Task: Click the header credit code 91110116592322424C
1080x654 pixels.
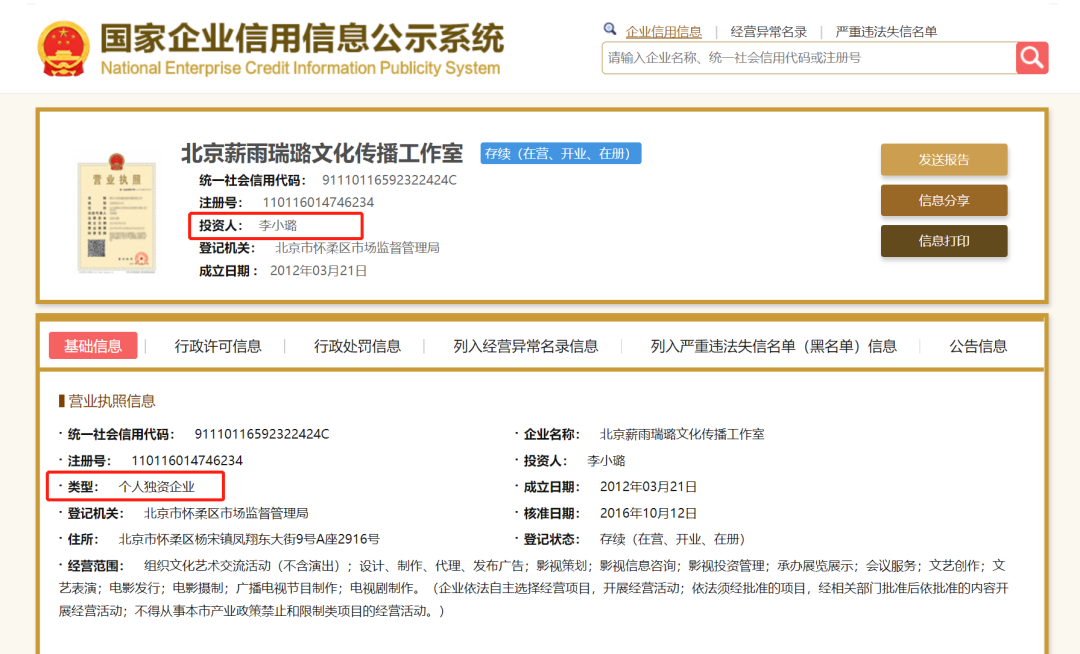Action: pyautogui.click(x=389, y=180)
